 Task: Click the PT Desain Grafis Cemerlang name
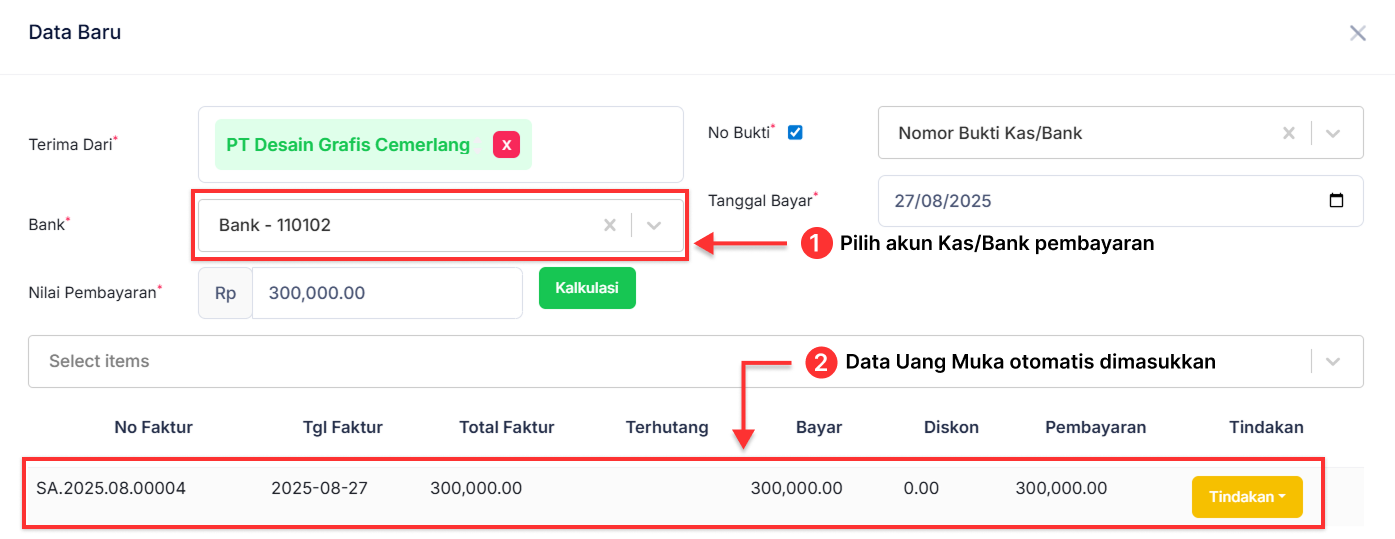(x=348, y=145)
